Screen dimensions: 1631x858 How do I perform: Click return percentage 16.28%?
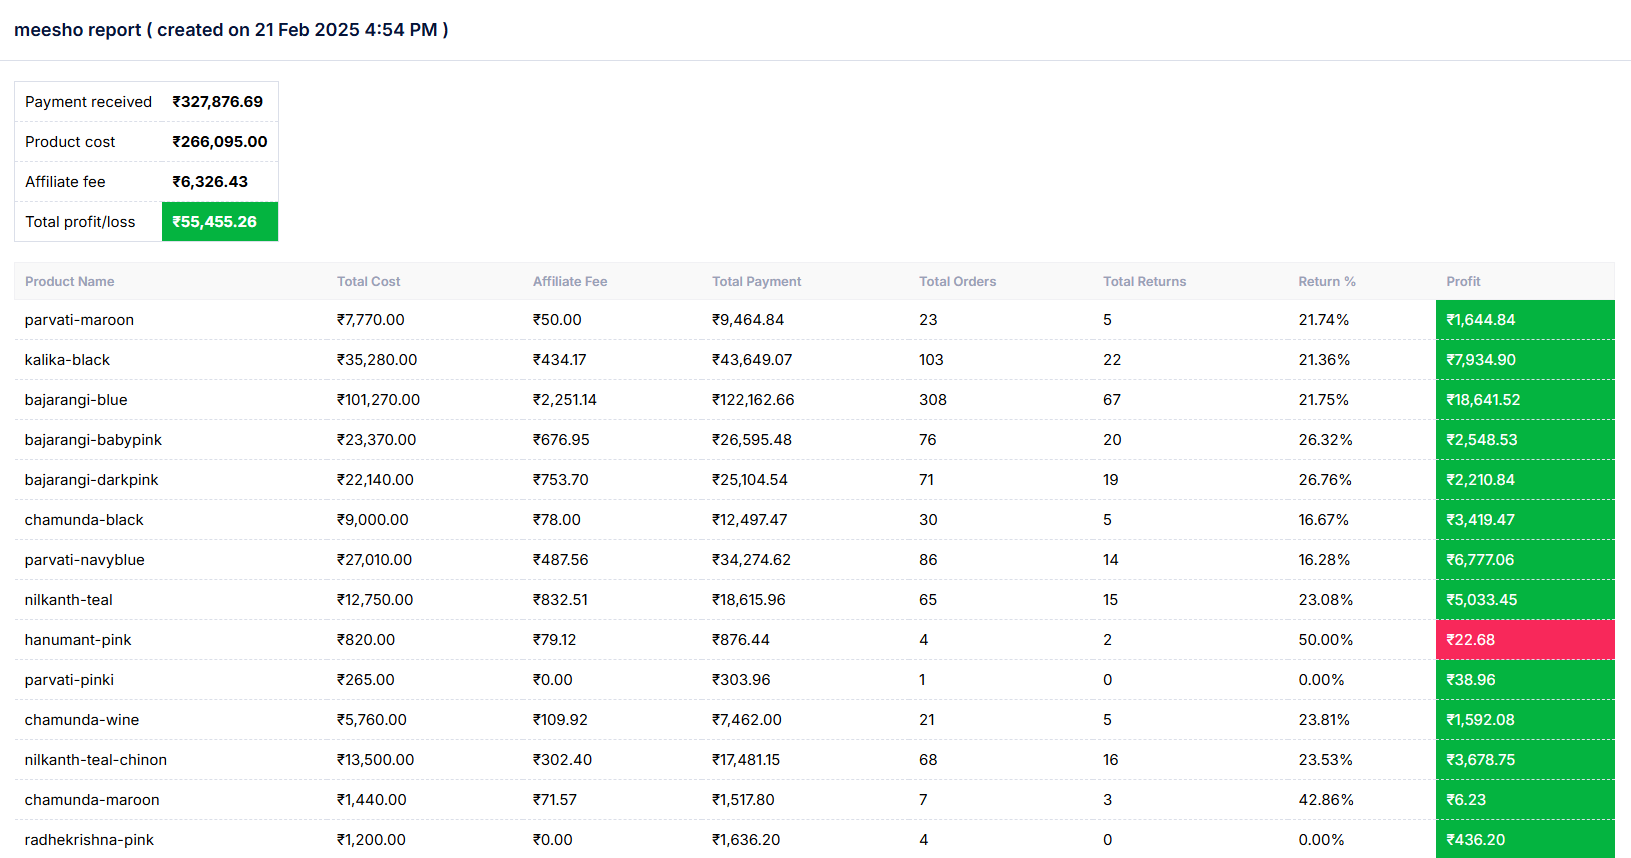click(1324, 560)
